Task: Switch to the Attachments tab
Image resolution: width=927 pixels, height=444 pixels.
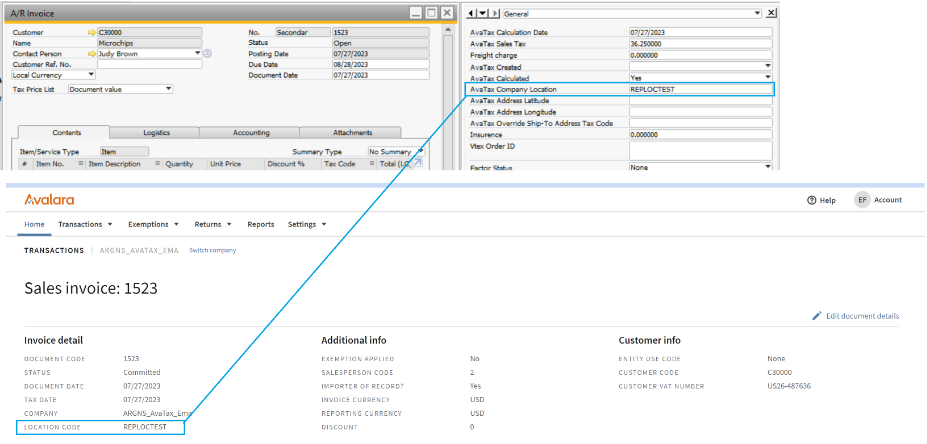Action: click(352, 132)
